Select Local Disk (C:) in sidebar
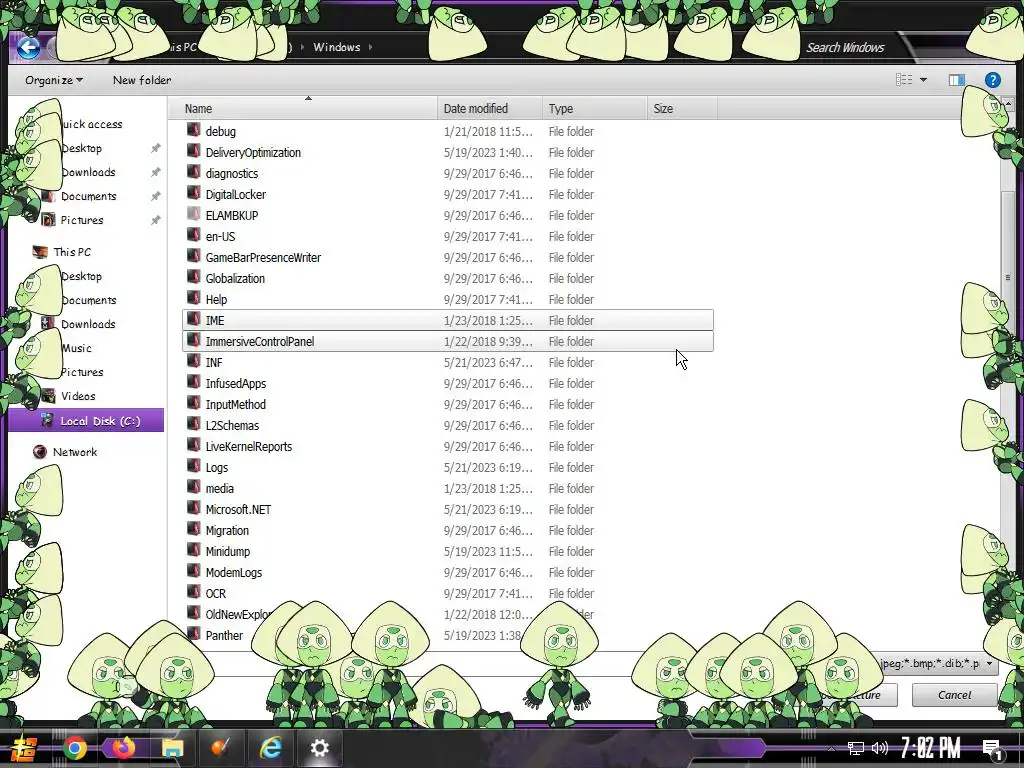This screenshot has height=768, width=1024. tap(86, 421)
